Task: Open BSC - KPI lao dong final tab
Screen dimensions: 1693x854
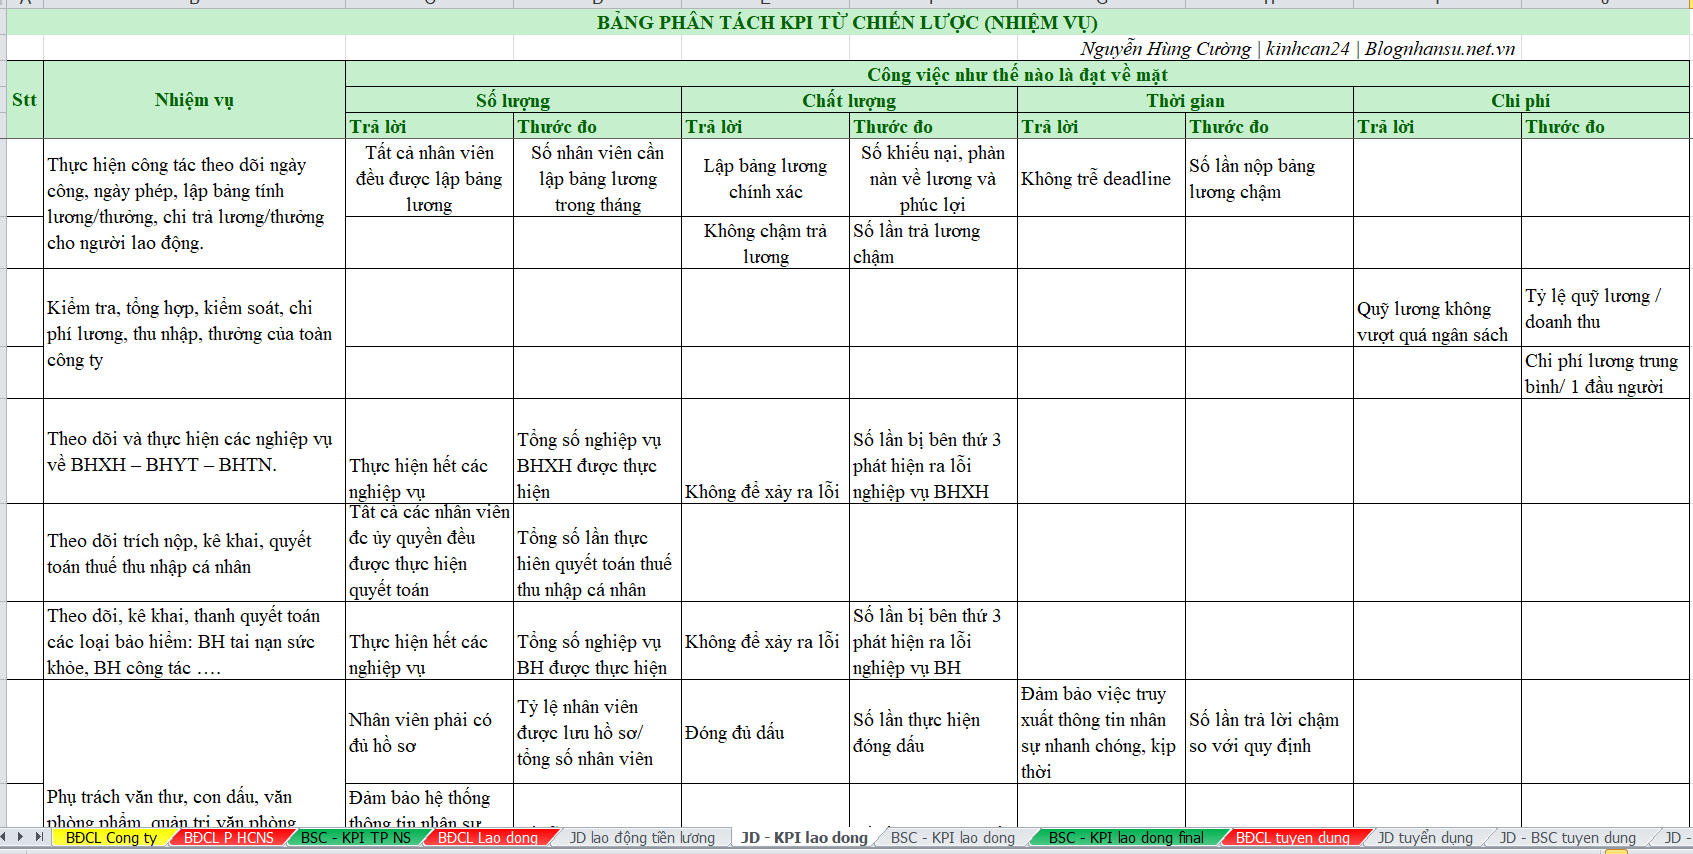Action: (1125, 838)
